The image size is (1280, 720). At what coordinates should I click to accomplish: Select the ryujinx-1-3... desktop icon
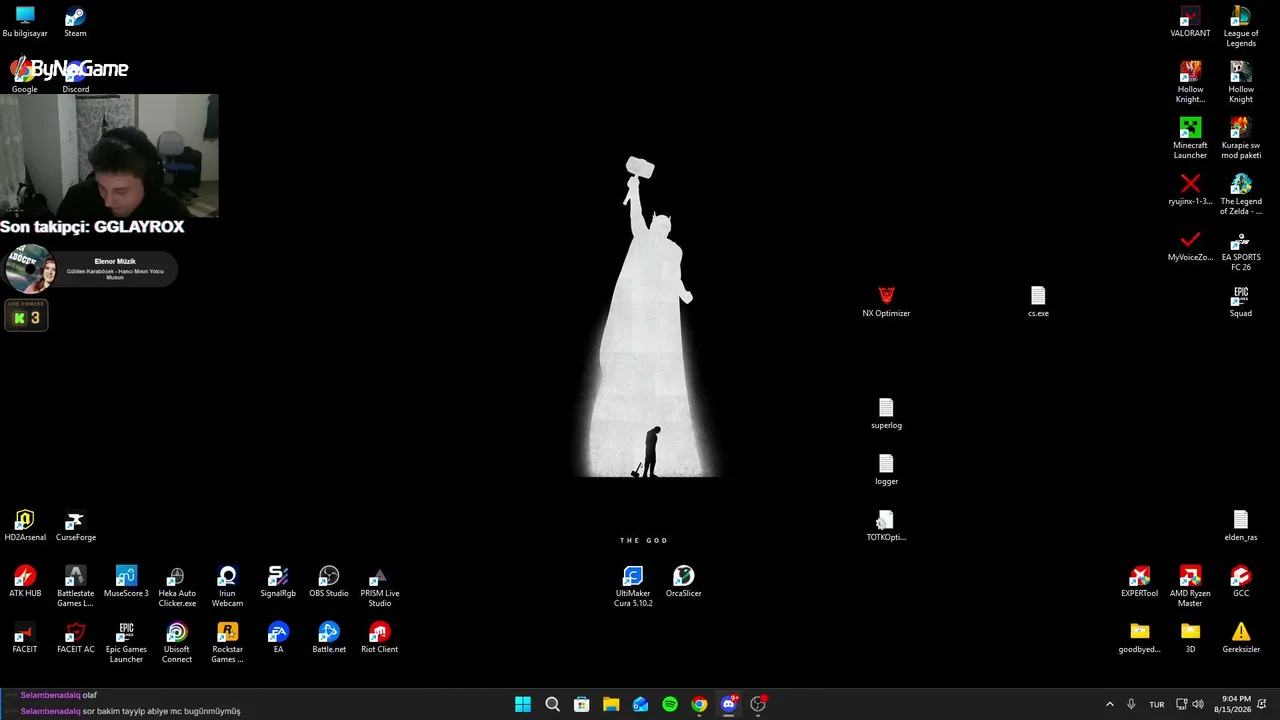[x=1190, y=190]
